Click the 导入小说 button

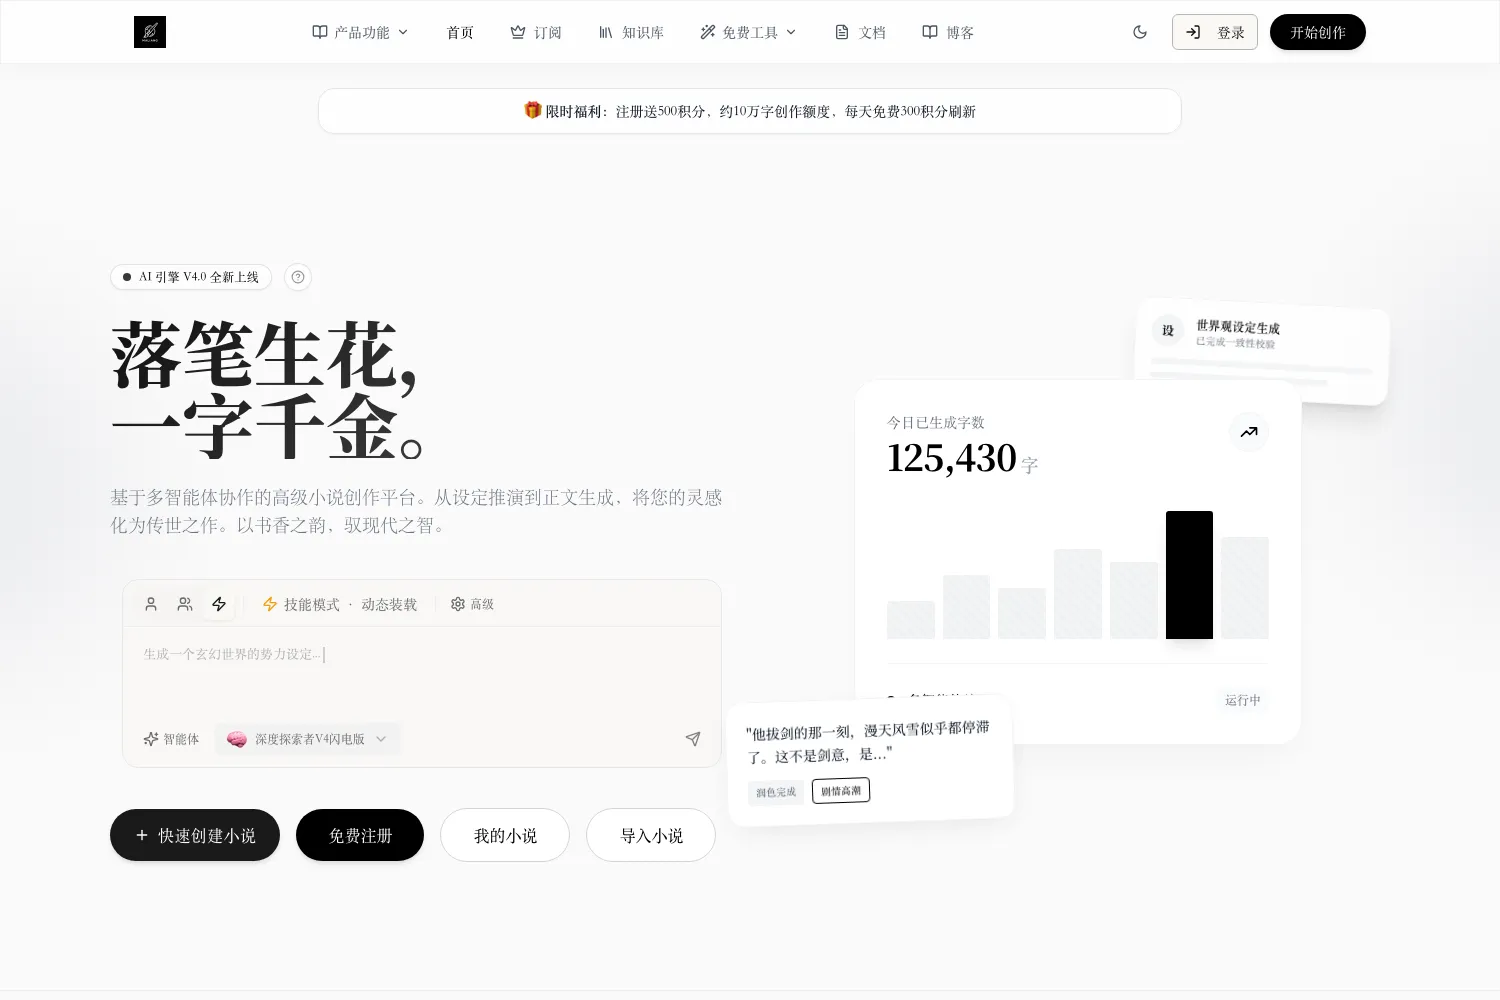[651, 835]
